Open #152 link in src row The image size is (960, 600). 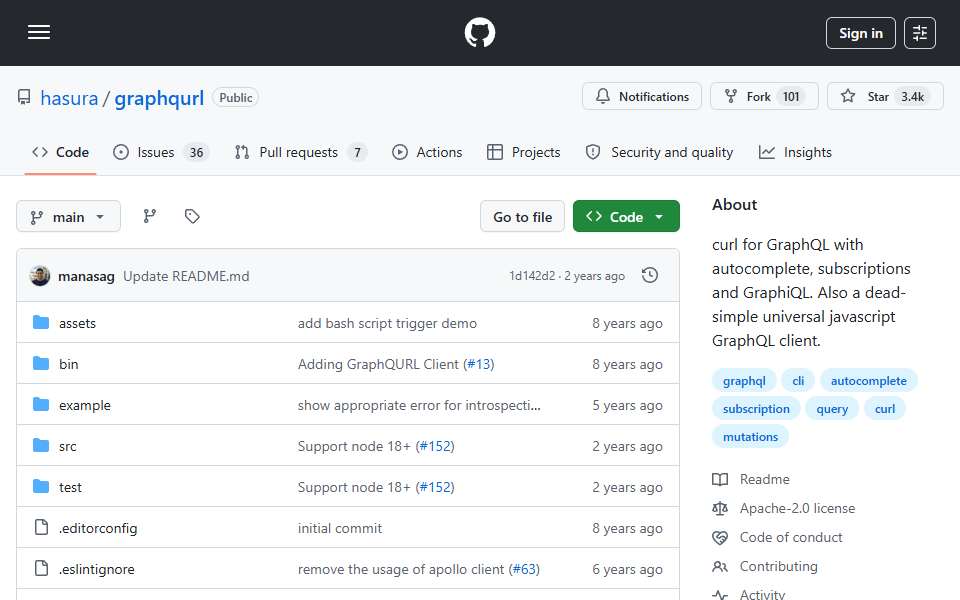coord(435,446)
